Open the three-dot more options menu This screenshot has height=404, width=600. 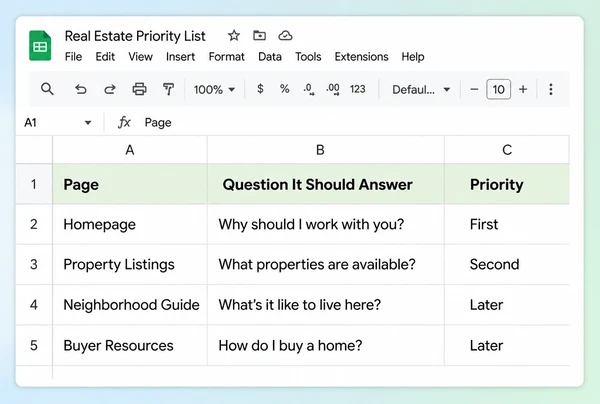pyautogui.click(x=551, y=90)
